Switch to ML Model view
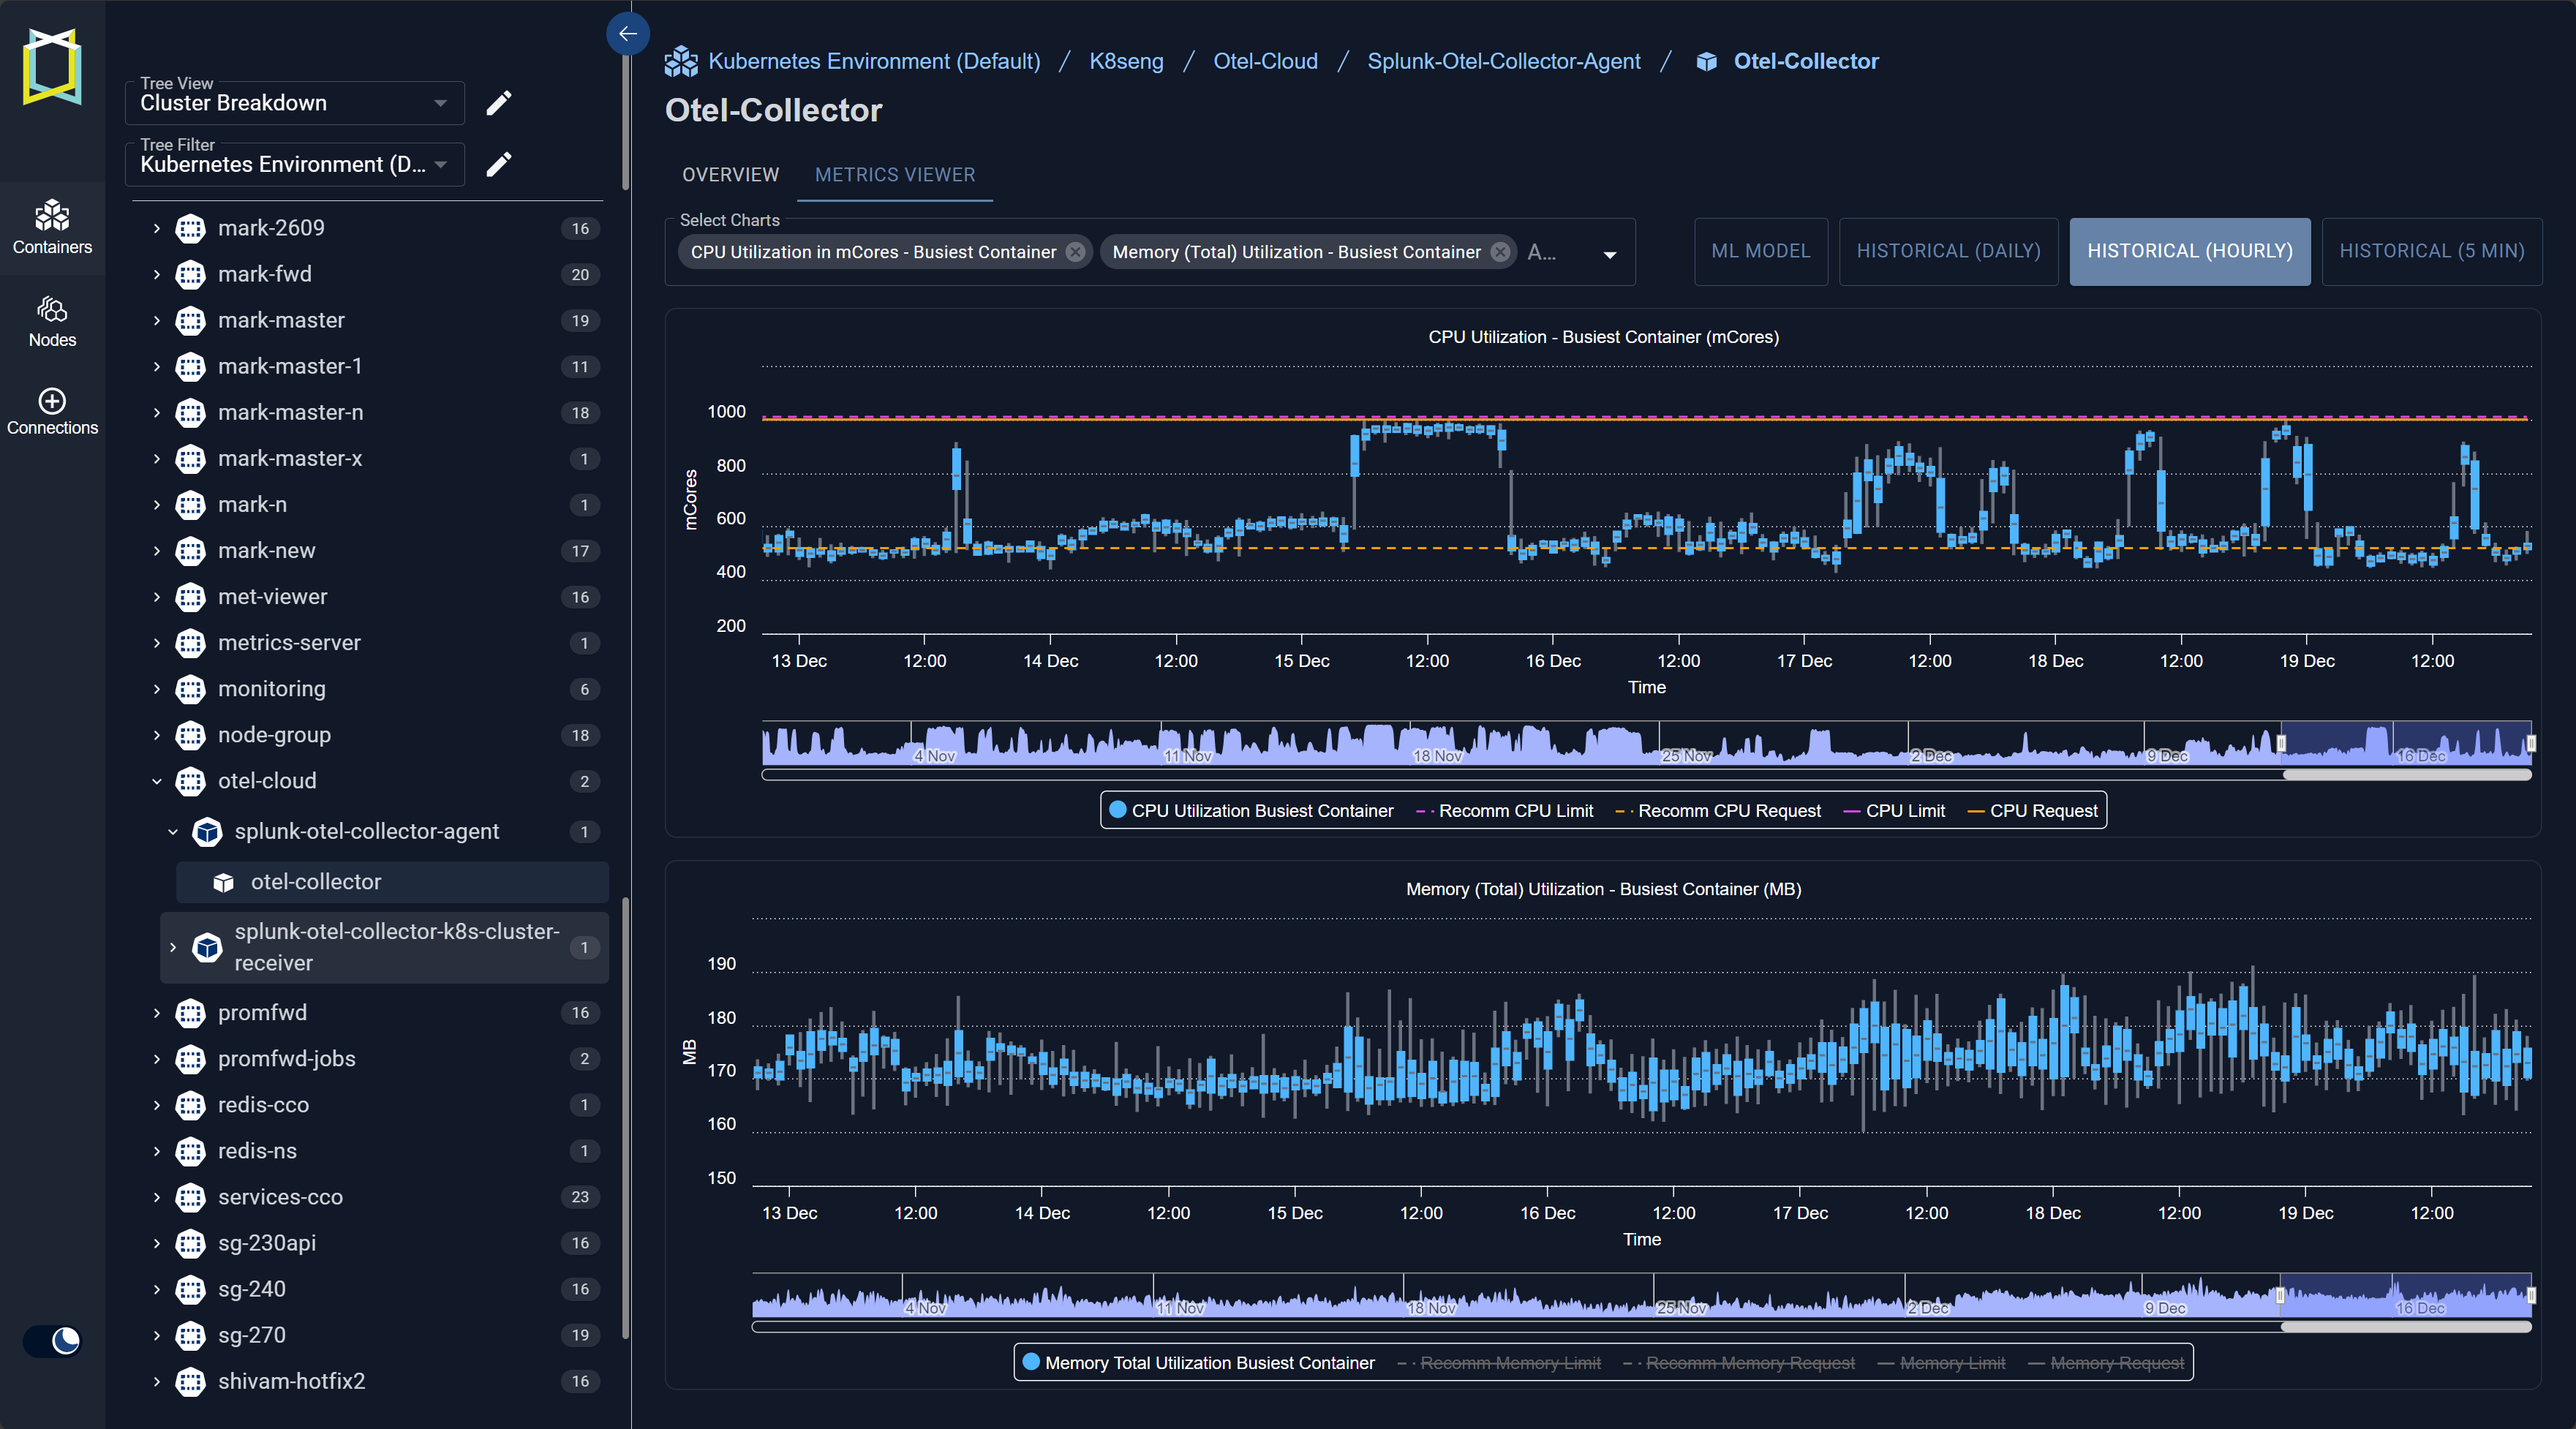This screenshot has height=1429, width=2576. [1761, 251]
